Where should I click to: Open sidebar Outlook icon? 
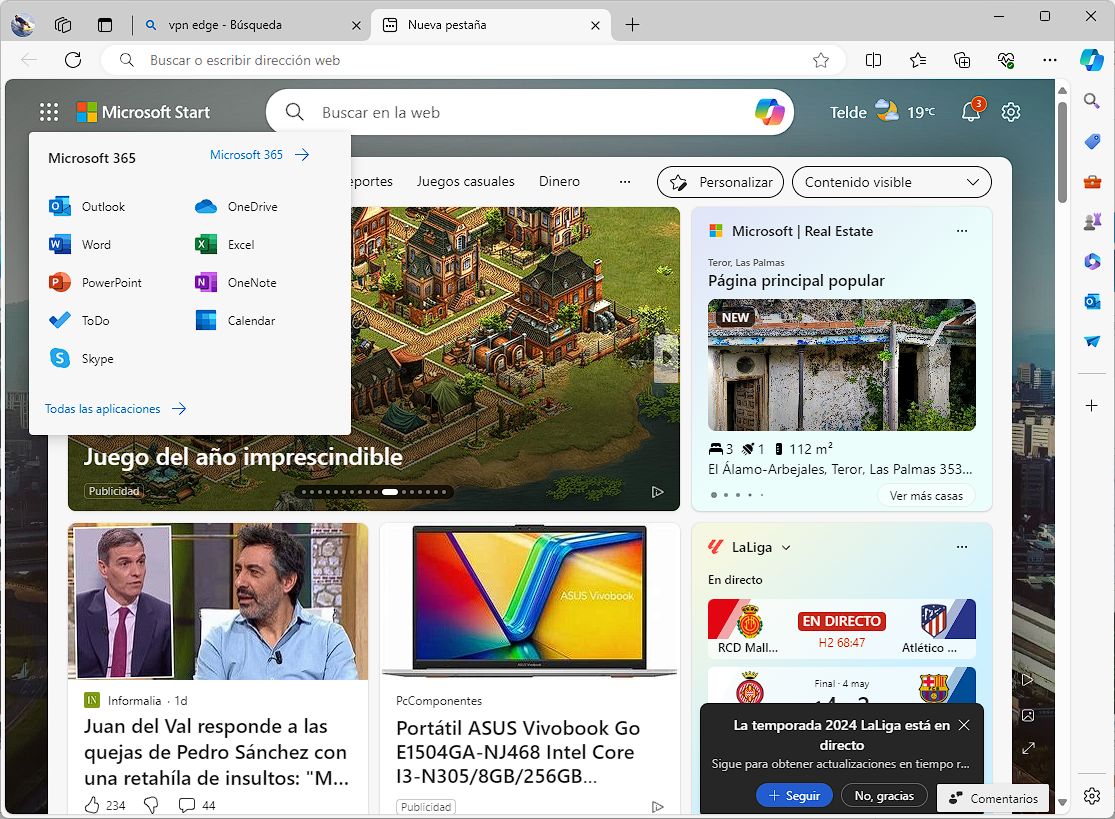pyautogui.click(x=1092, y=301)
